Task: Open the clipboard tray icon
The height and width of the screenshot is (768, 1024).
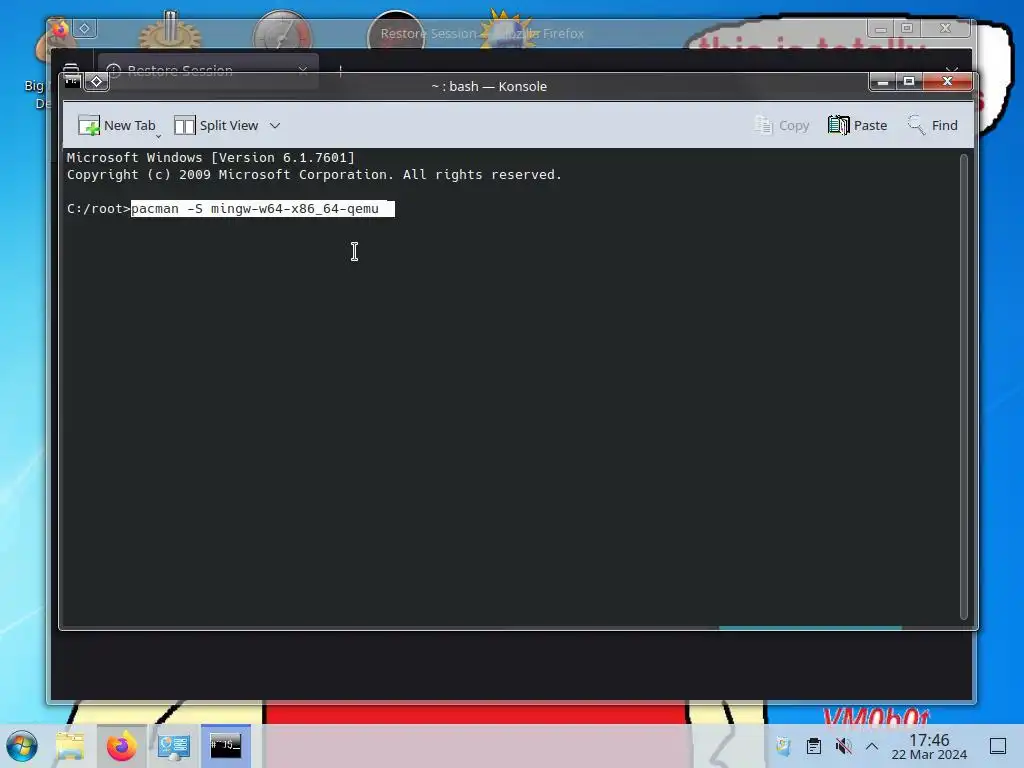Action: tap(814, 746)
